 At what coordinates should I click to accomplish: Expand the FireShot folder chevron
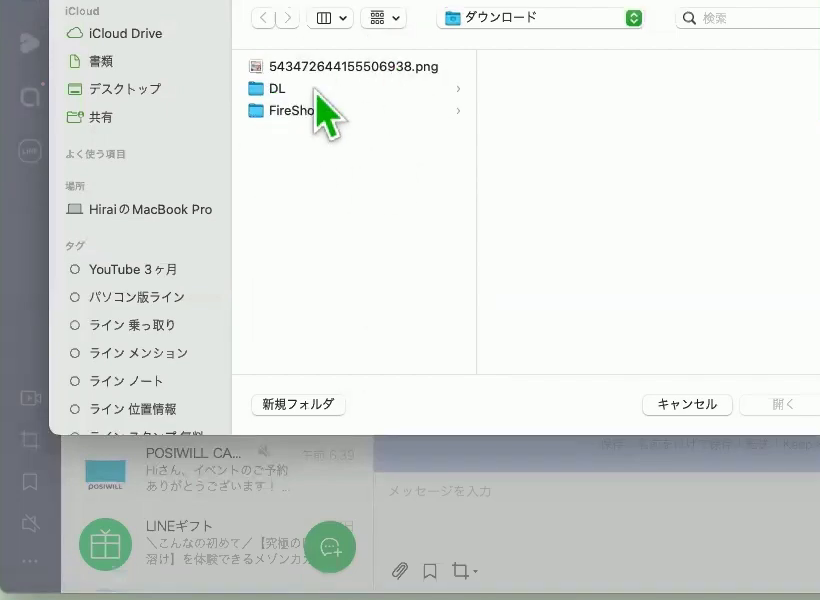(458, 111)
